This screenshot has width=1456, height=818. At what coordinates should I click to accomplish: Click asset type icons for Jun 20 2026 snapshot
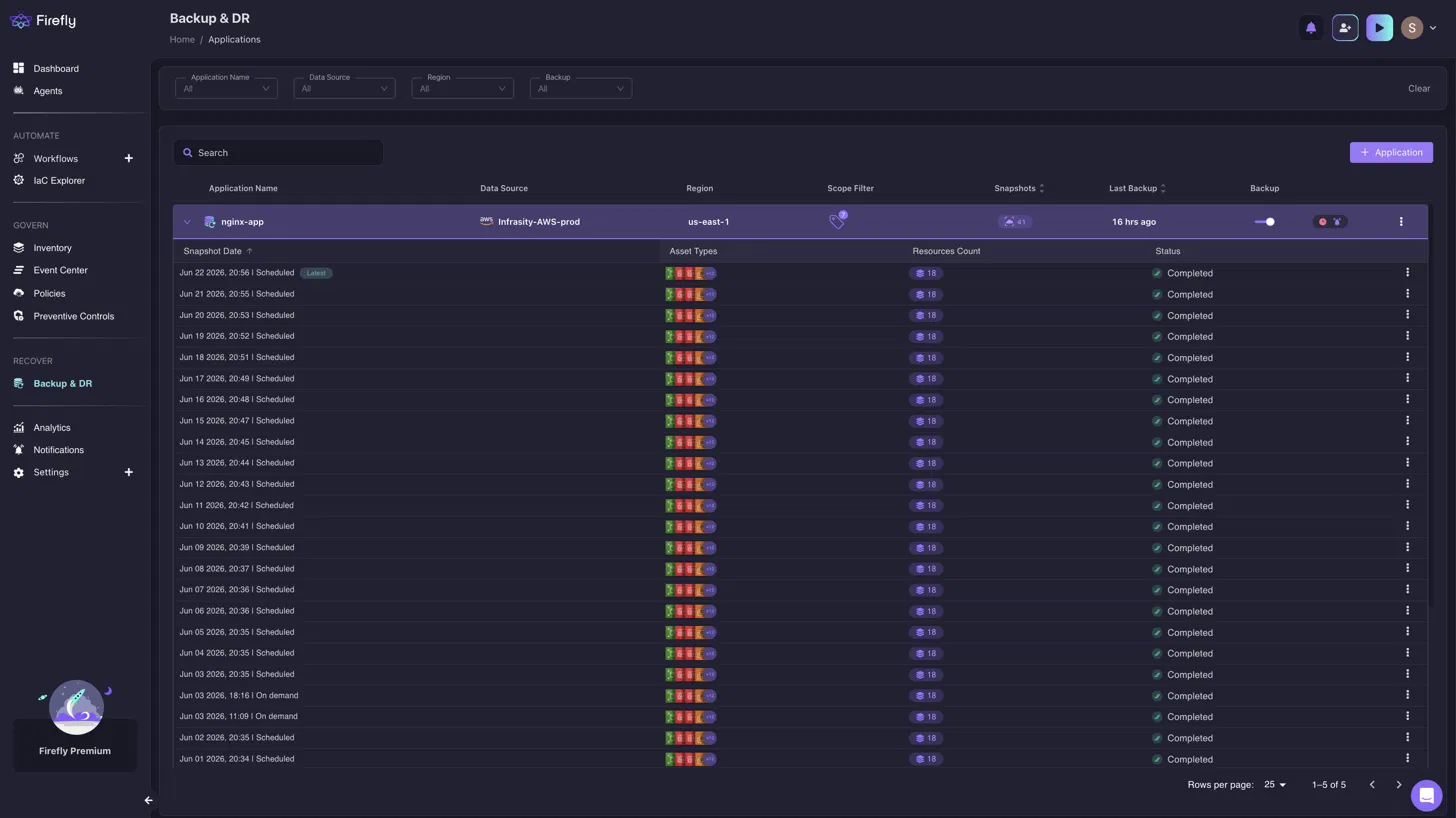(x=691, y=315)
